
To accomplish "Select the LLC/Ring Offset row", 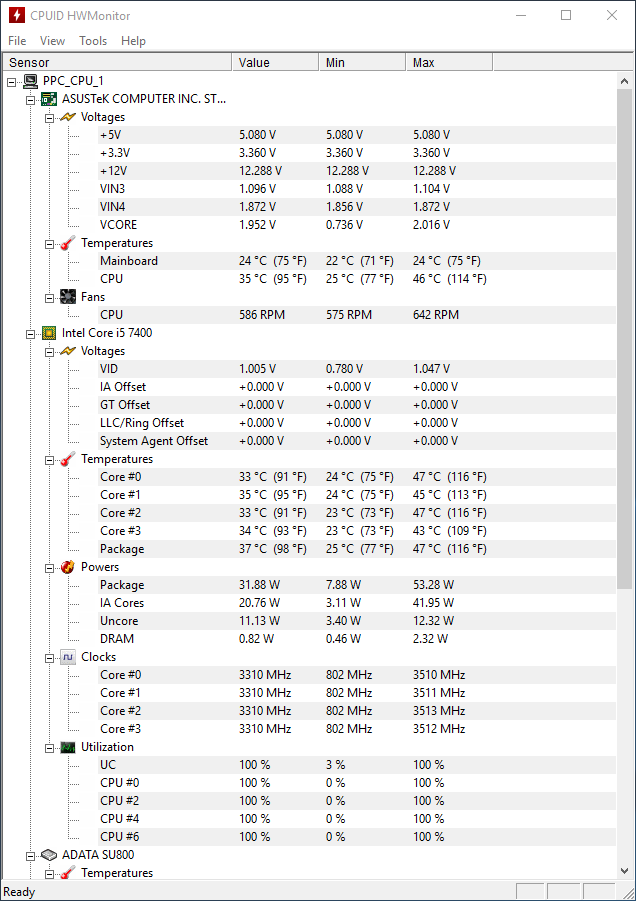I will click(356, 423).
